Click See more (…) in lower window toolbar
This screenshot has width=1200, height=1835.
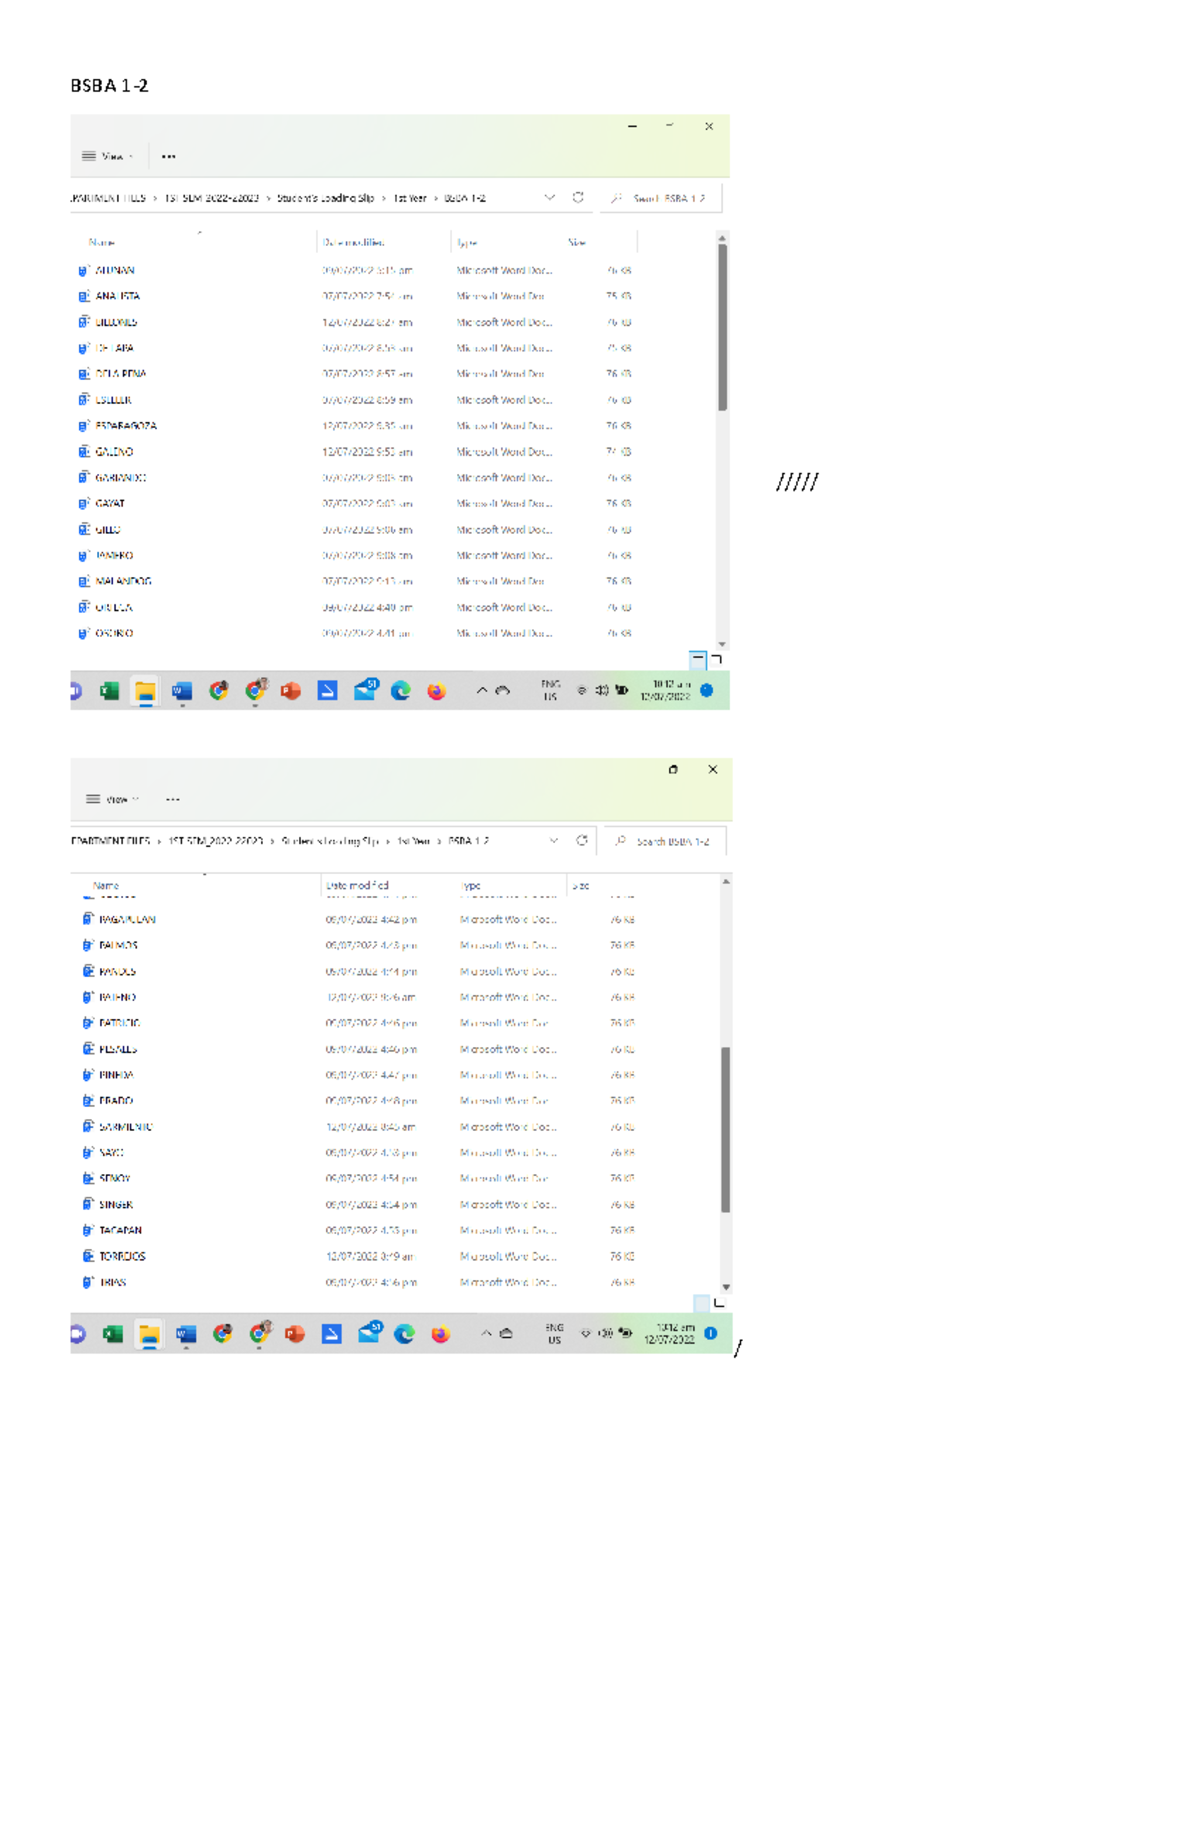click(x=173, y=799)
